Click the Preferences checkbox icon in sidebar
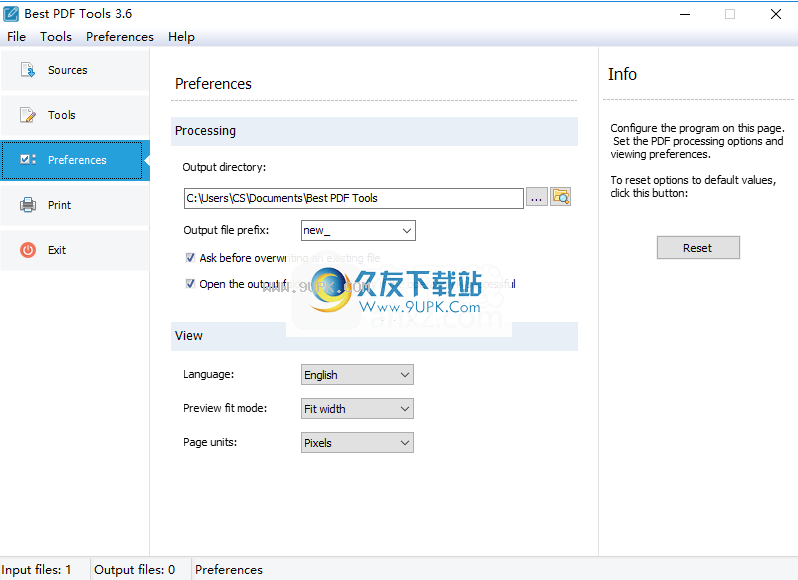Screen dimensions: 798x580 (x=27, y=160)
